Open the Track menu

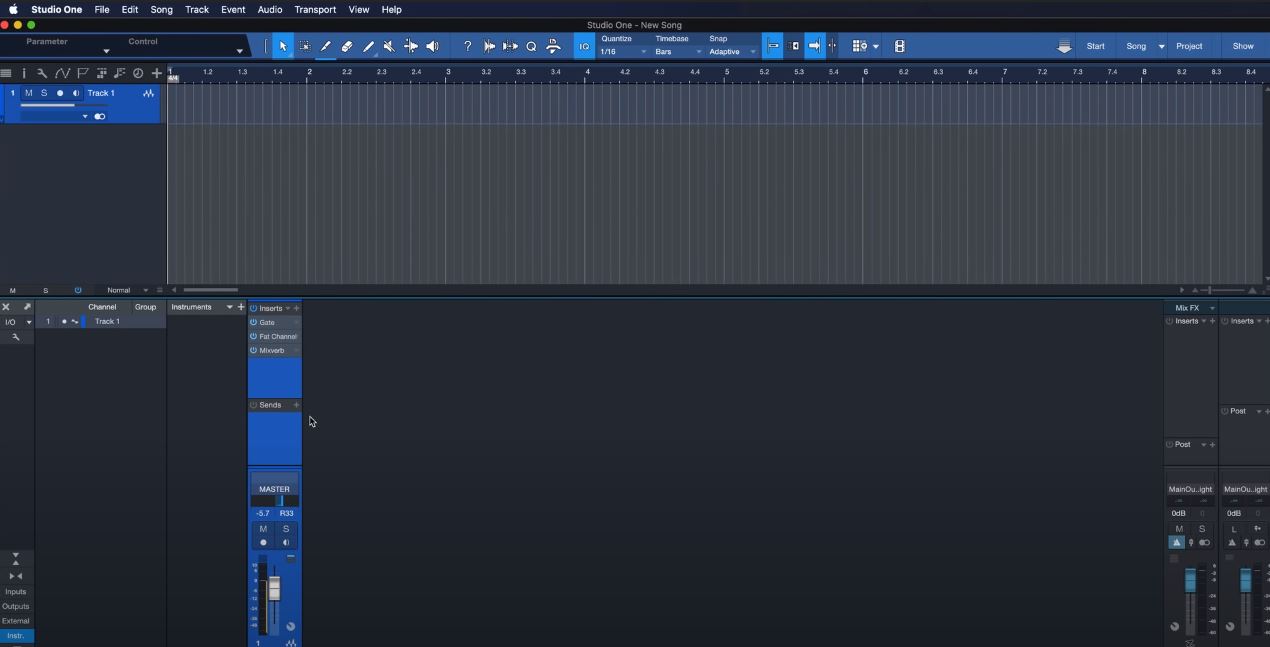pyautogui.click(x=197, y=9)
